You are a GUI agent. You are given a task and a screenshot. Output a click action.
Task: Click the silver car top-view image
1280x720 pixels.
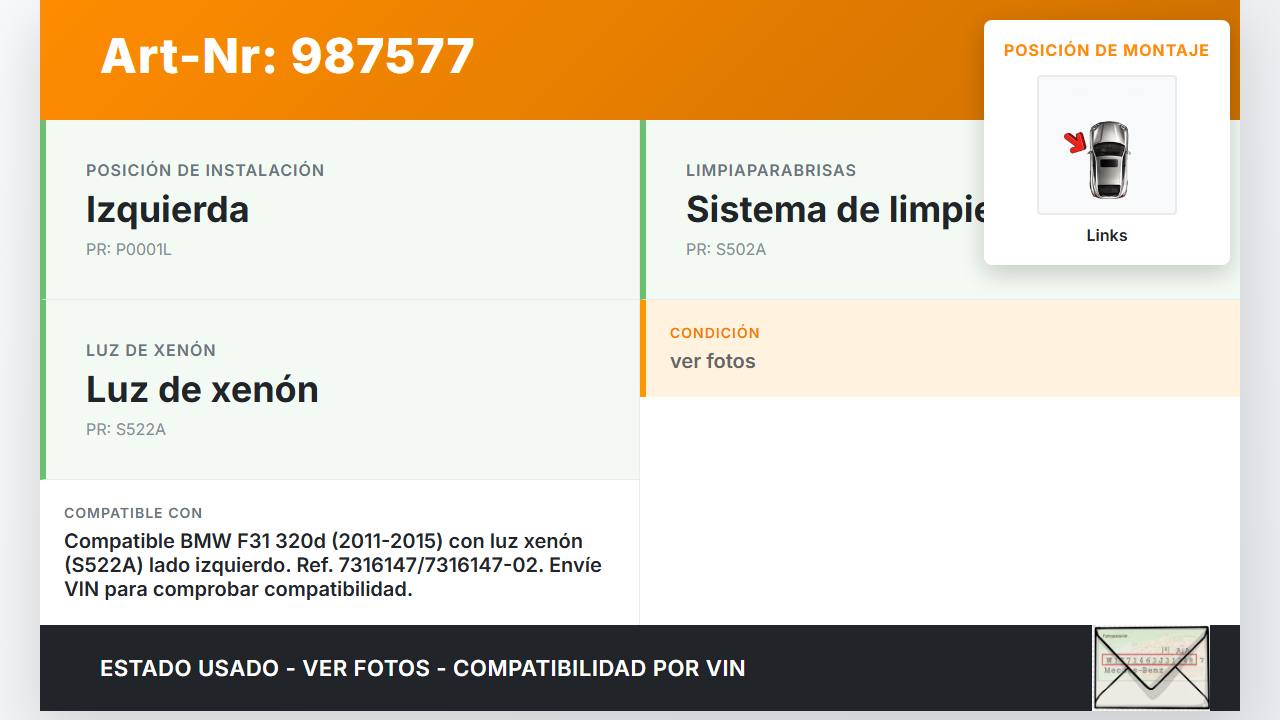[1108, 158]
